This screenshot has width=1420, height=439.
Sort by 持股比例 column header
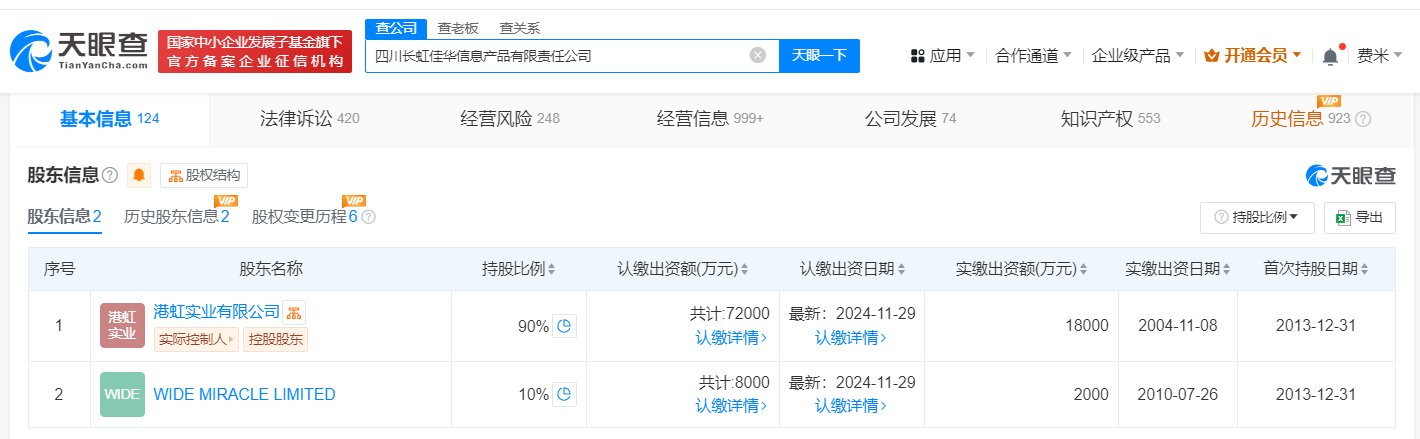click(x=519, y=269)
